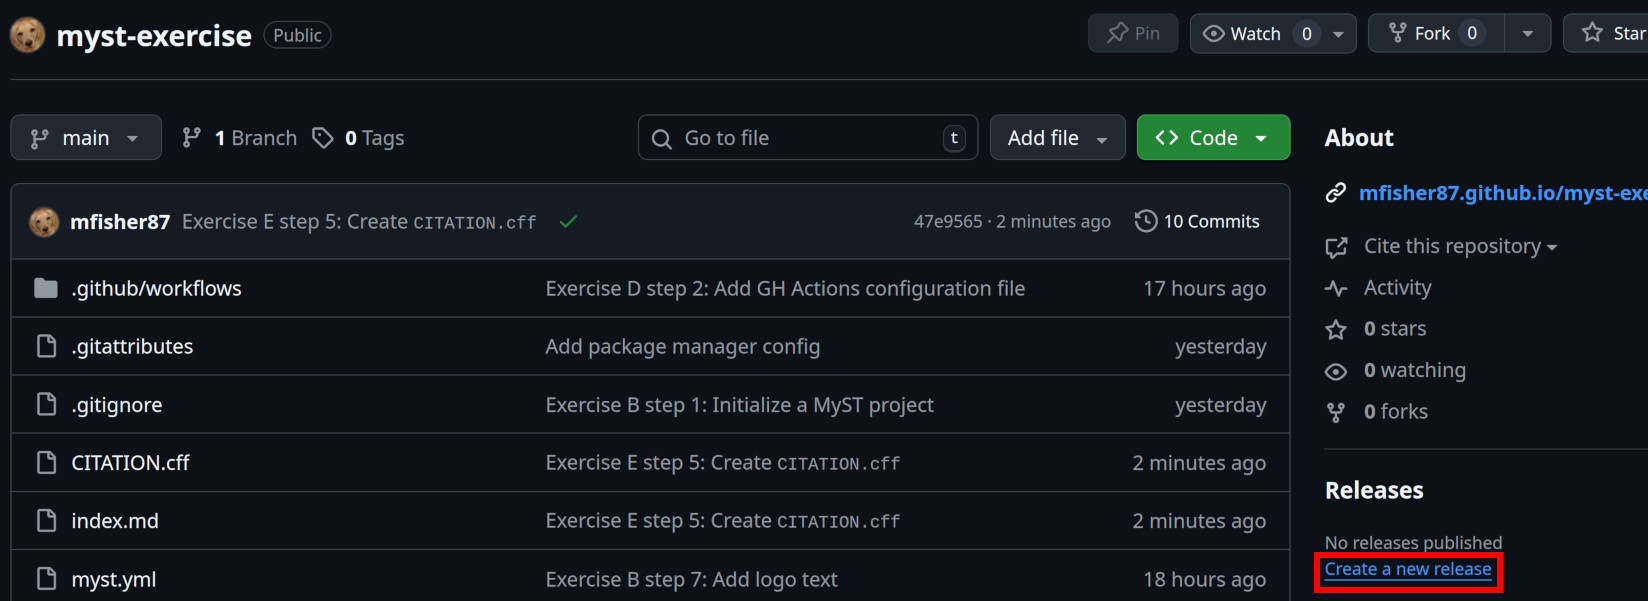Open Activity from the About section
The image size is (1648, 601).
1397,288
